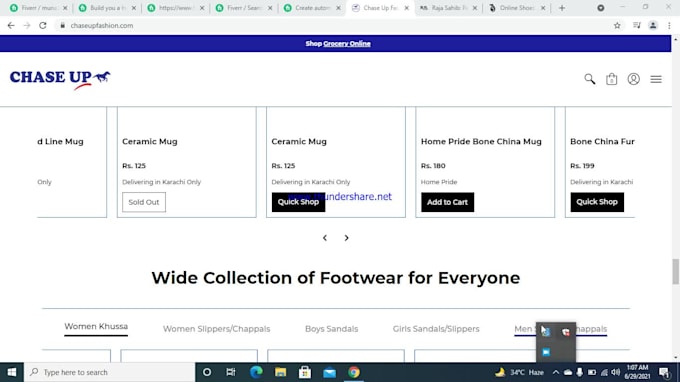Click the Wide Collection of Footwear heading

[335, 278]
